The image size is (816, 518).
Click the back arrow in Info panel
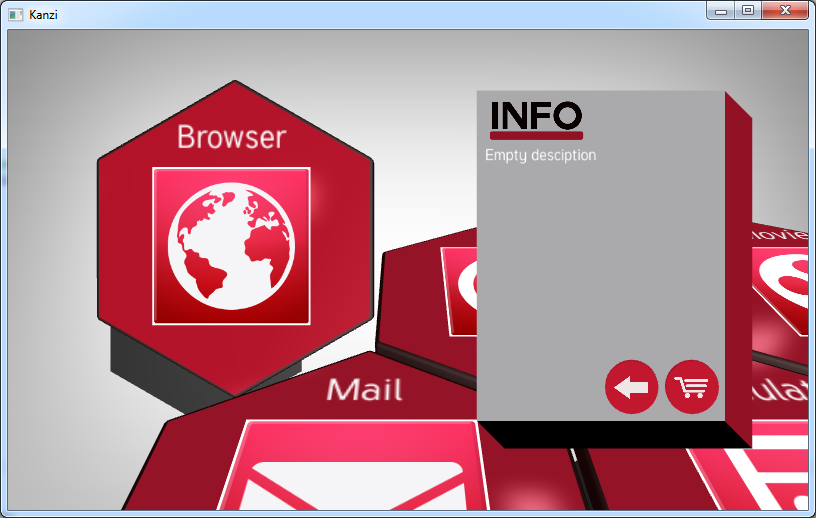(x=631, y=387)
